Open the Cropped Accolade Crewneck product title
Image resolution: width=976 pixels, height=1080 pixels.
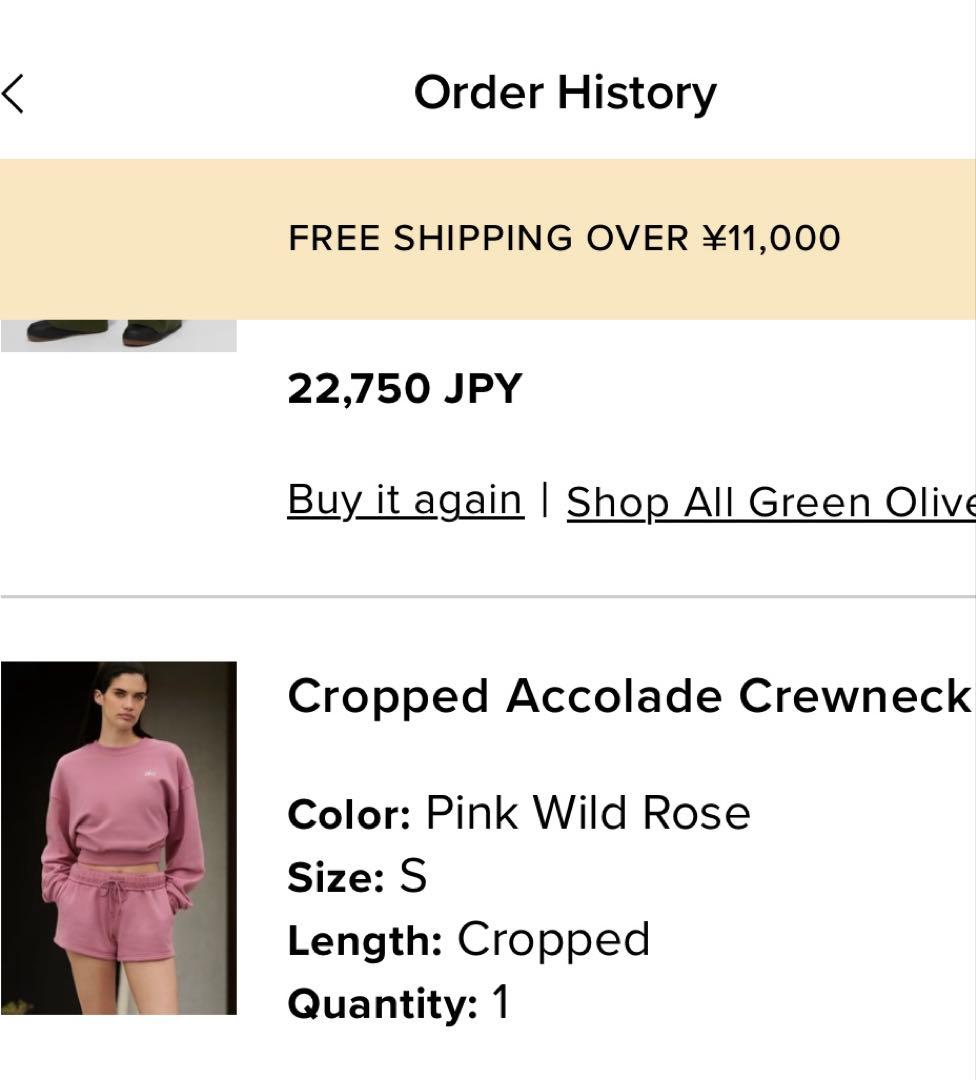click(628, 696)
